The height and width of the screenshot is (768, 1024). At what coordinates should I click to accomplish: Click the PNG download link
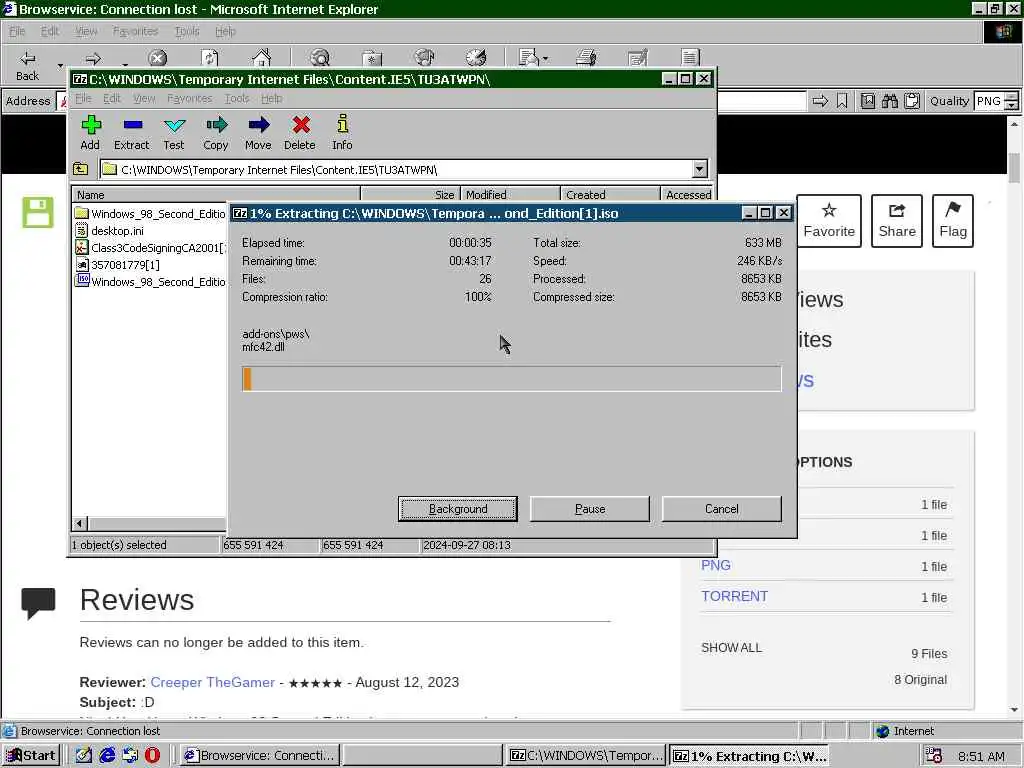tap(716, 566)
